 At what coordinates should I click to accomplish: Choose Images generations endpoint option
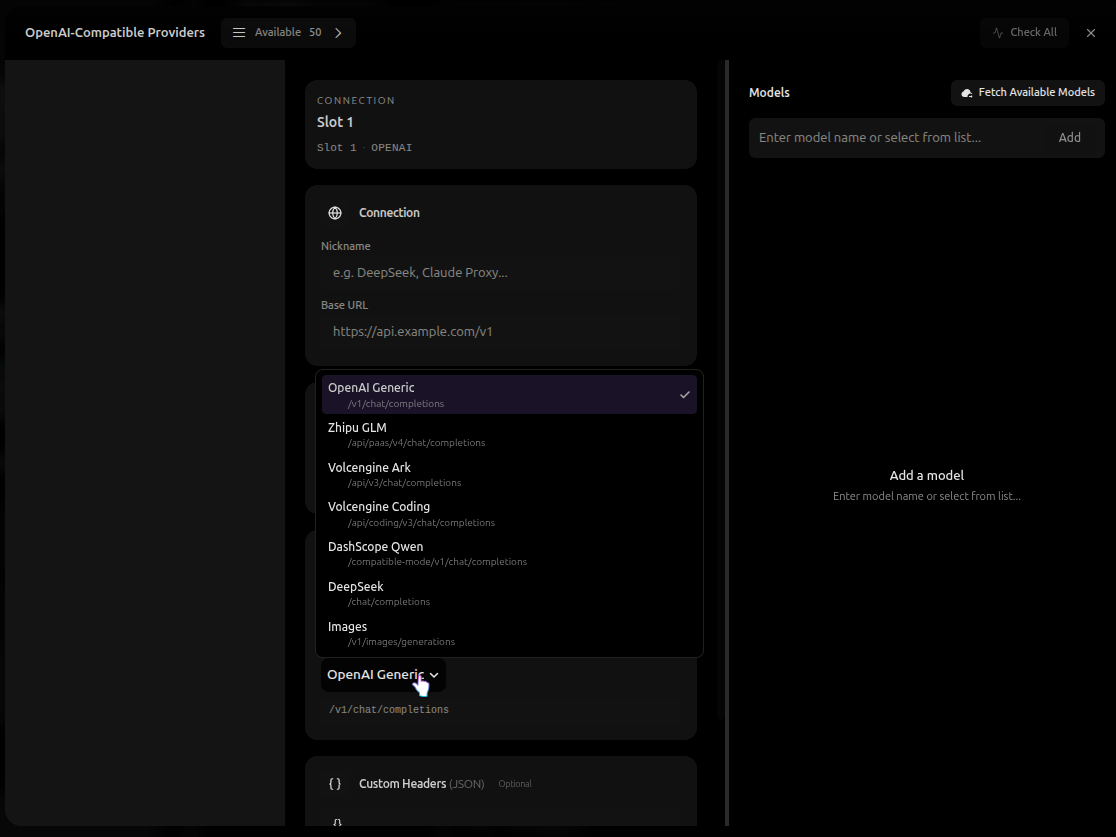point(509,633)
